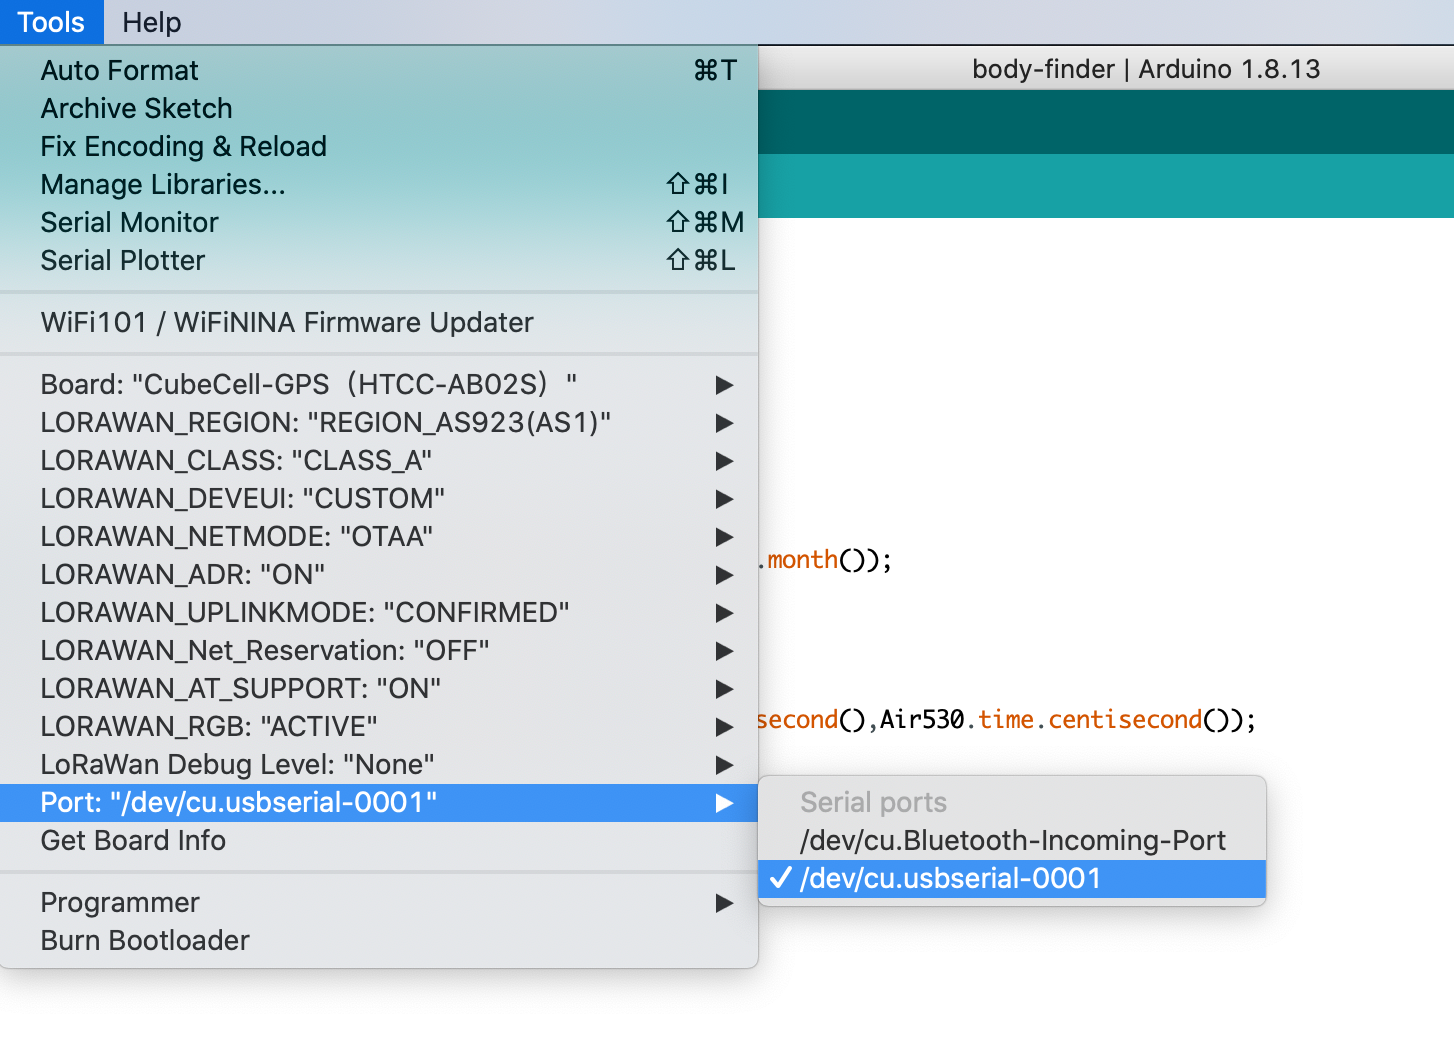Expand LORAWAN_NETMODE OTAA submenu
This screenshot has width=1454, height=1048.
tap(379, 536)
